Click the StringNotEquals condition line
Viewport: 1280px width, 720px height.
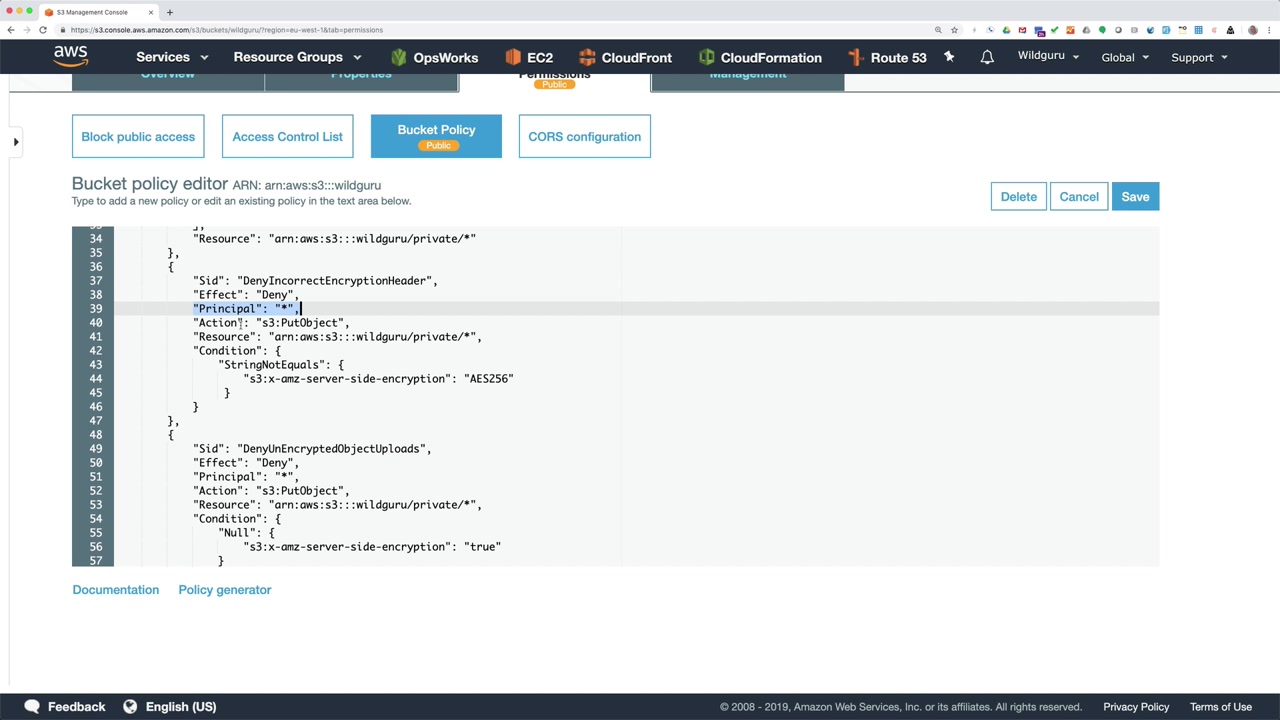pos(281,365)
